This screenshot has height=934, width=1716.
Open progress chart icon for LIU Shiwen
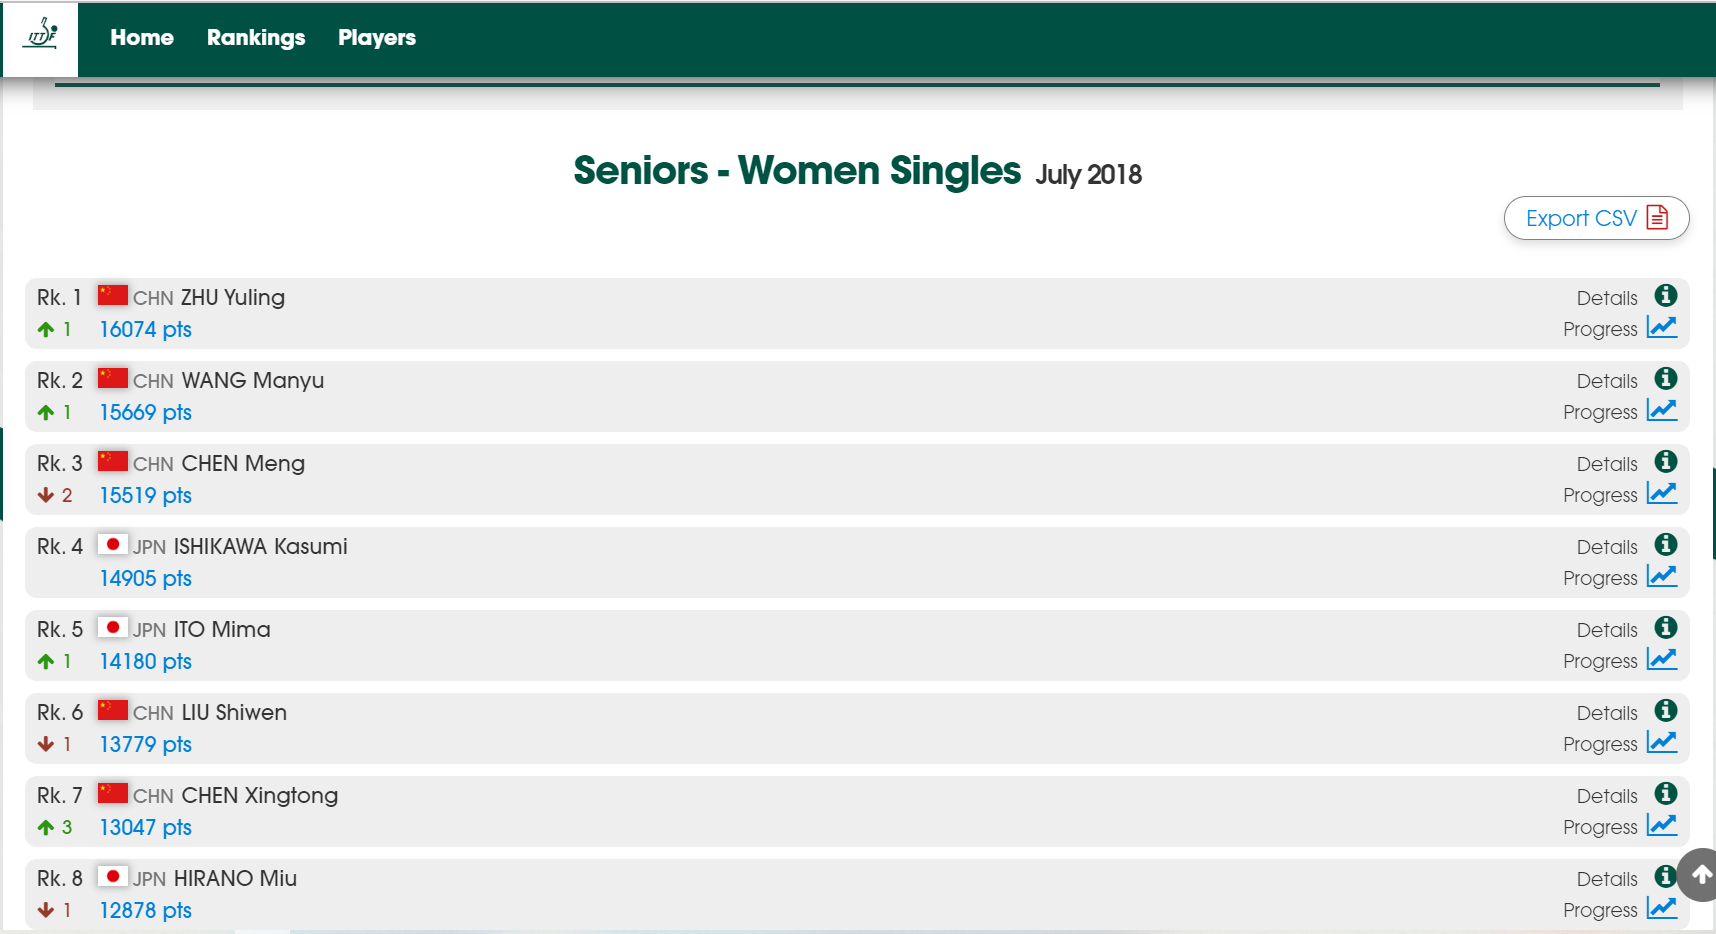(x=1661, y=743)
